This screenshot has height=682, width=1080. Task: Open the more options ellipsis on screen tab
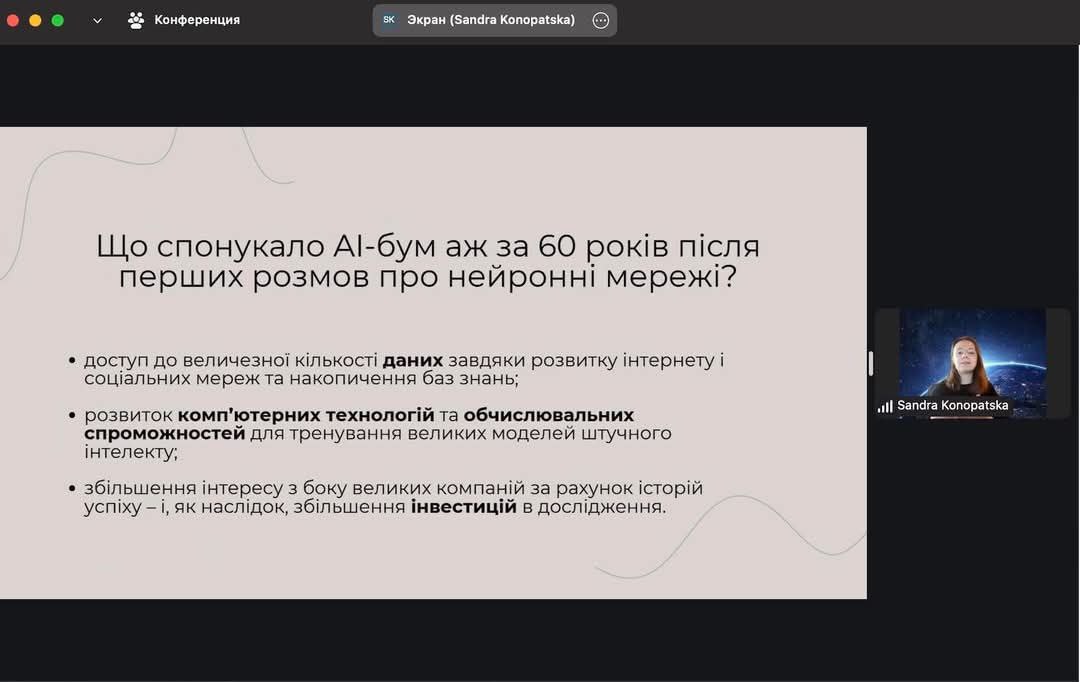tap(601, 20)
